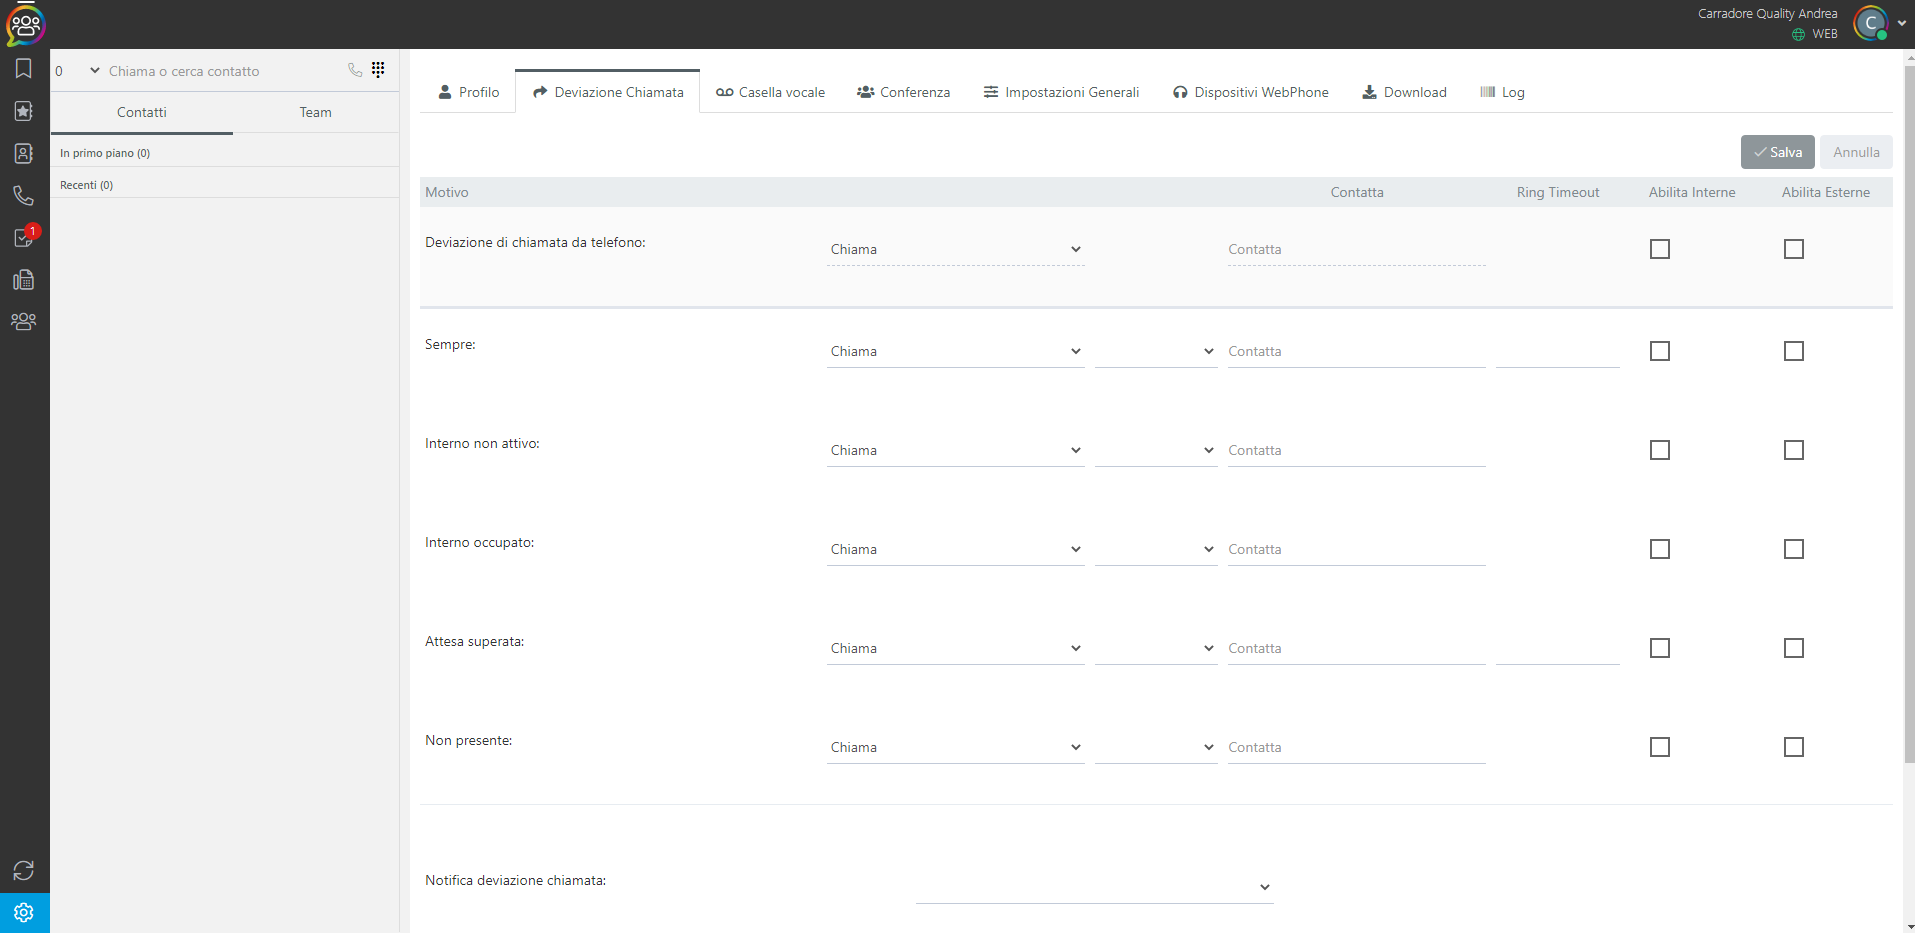Open second dropdown in Attesa superata row

click(1156, 648)
